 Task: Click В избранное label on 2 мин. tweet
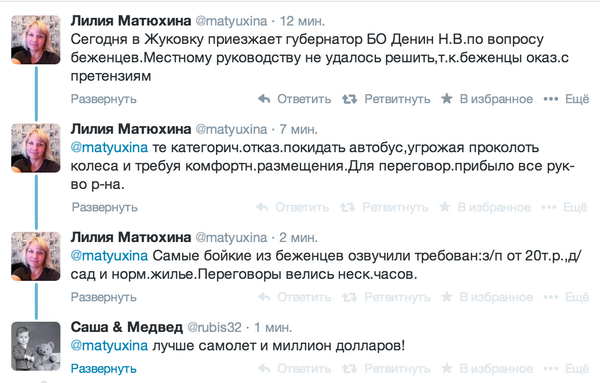coord(496,297)
